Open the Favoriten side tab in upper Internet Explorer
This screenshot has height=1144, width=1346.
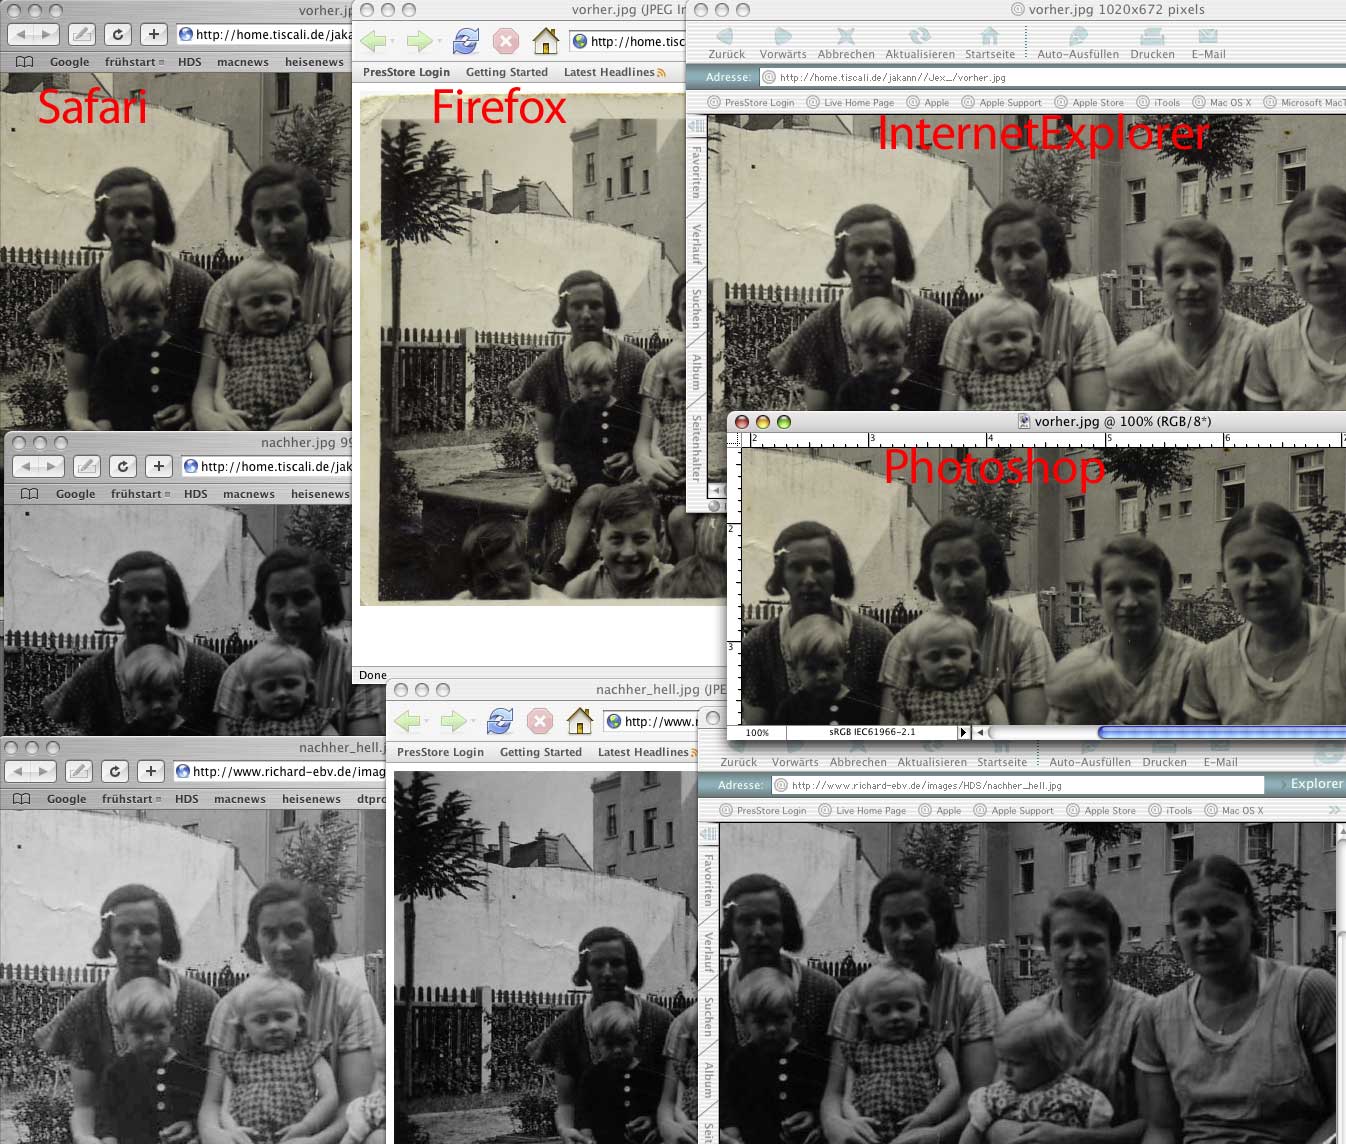click(696, 173)
